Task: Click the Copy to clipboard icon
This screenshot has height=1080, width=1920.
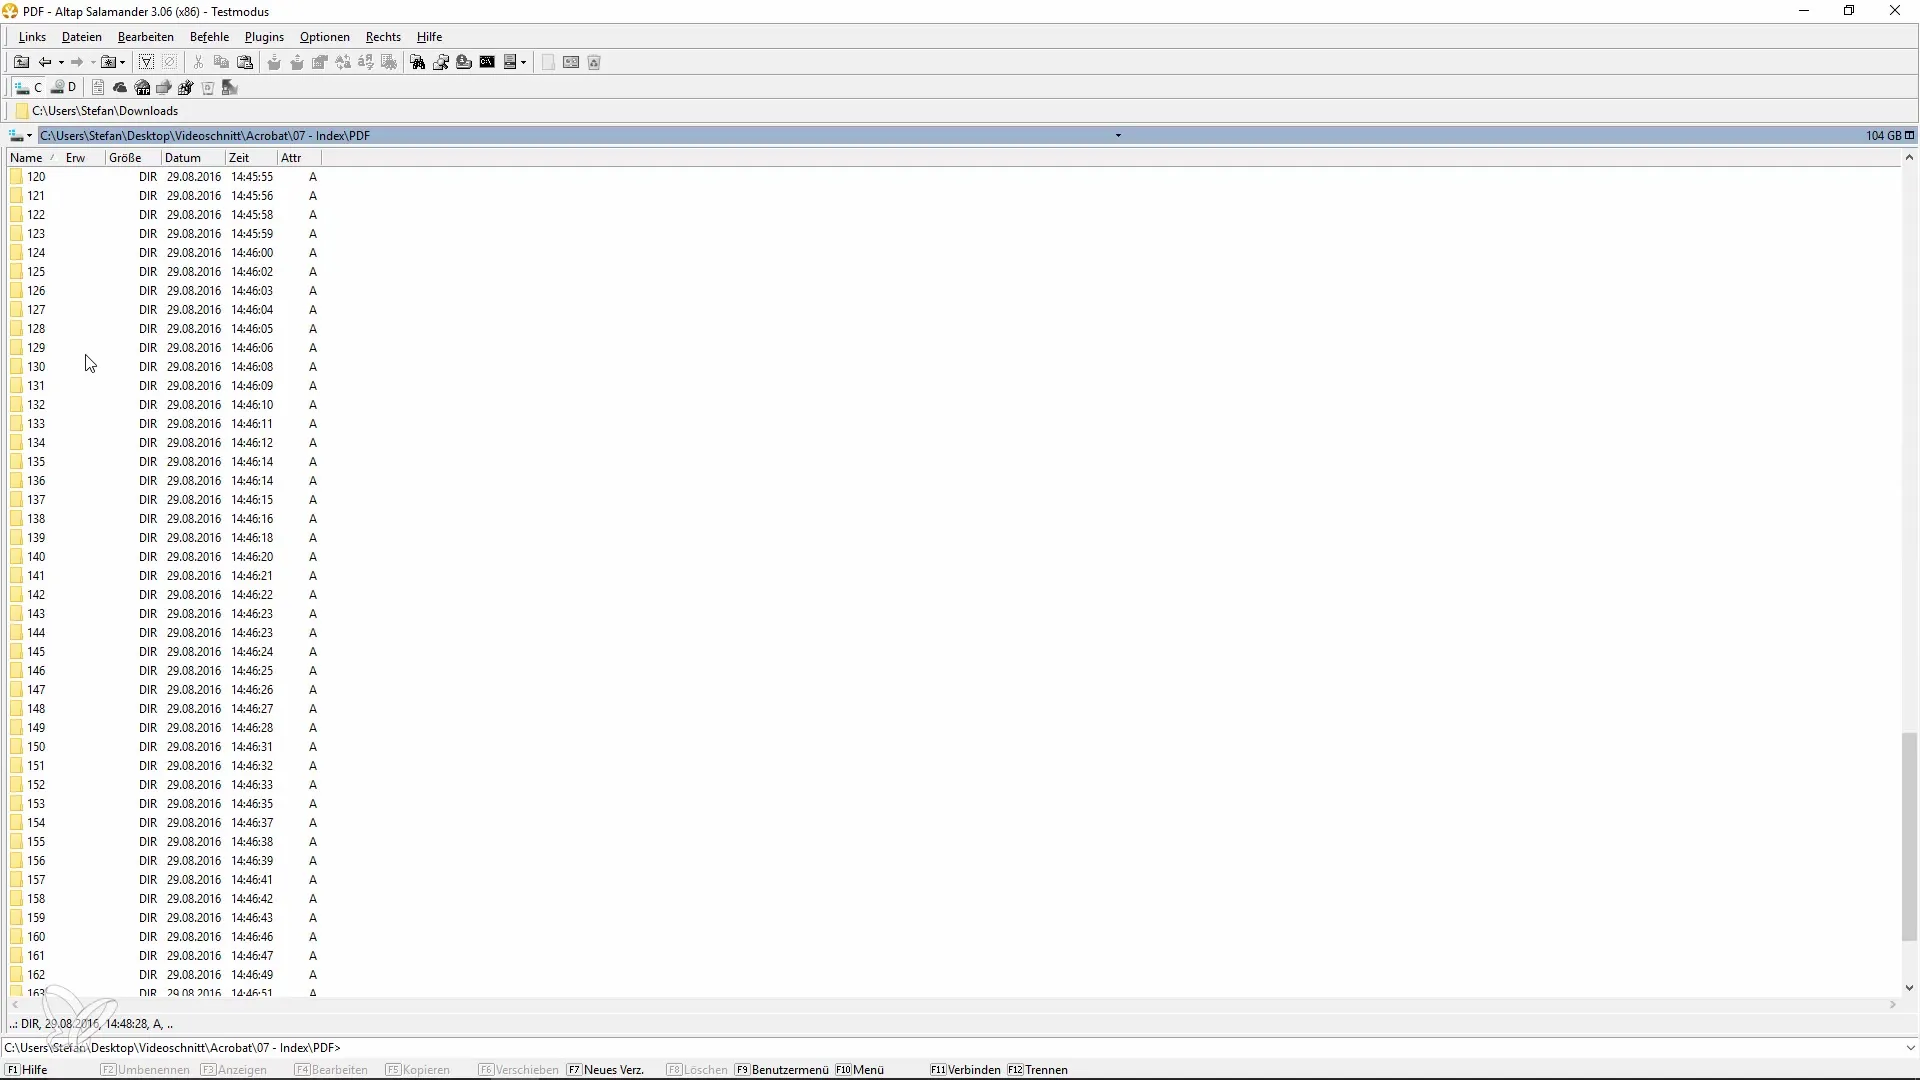Action: click(221, 62)
